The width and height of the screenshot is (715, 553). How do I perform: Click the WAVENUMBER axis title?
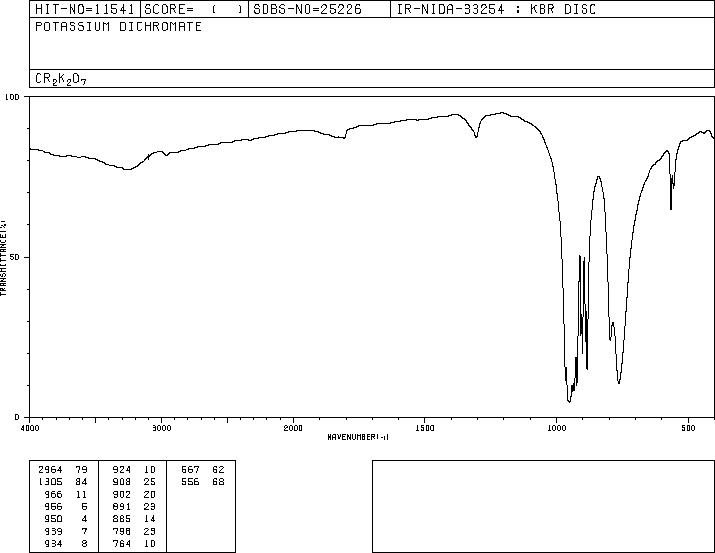[358, 437]
